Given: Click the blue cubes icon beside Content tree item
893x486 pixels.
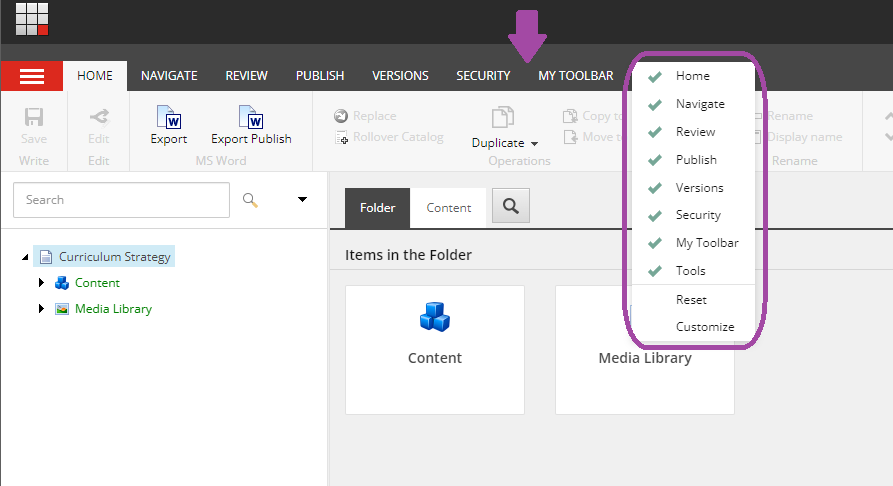Looking at the screenshot, I should point(62,283).
